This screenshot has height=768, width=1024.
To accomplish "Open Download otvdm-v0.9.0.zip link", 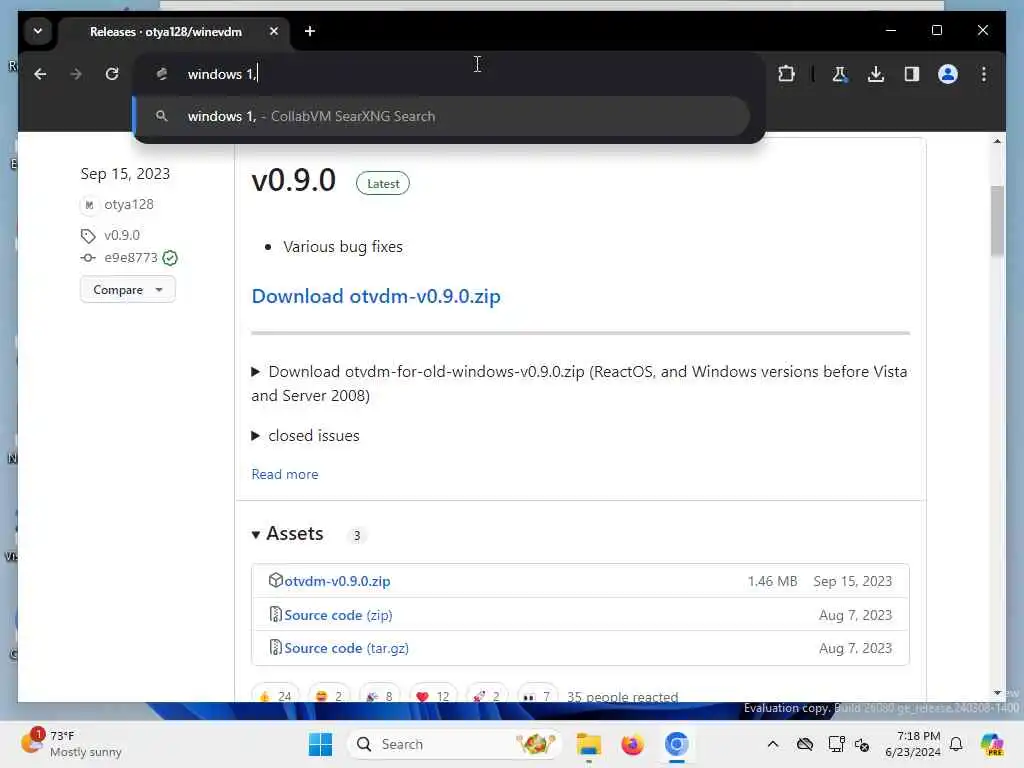I will pos(376,296).
